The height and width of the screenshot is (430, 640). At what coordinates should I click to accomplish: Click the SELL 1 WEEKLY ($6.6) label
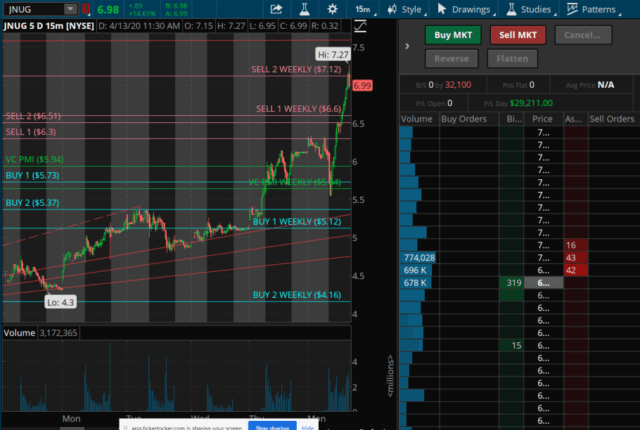coord(298,109)
